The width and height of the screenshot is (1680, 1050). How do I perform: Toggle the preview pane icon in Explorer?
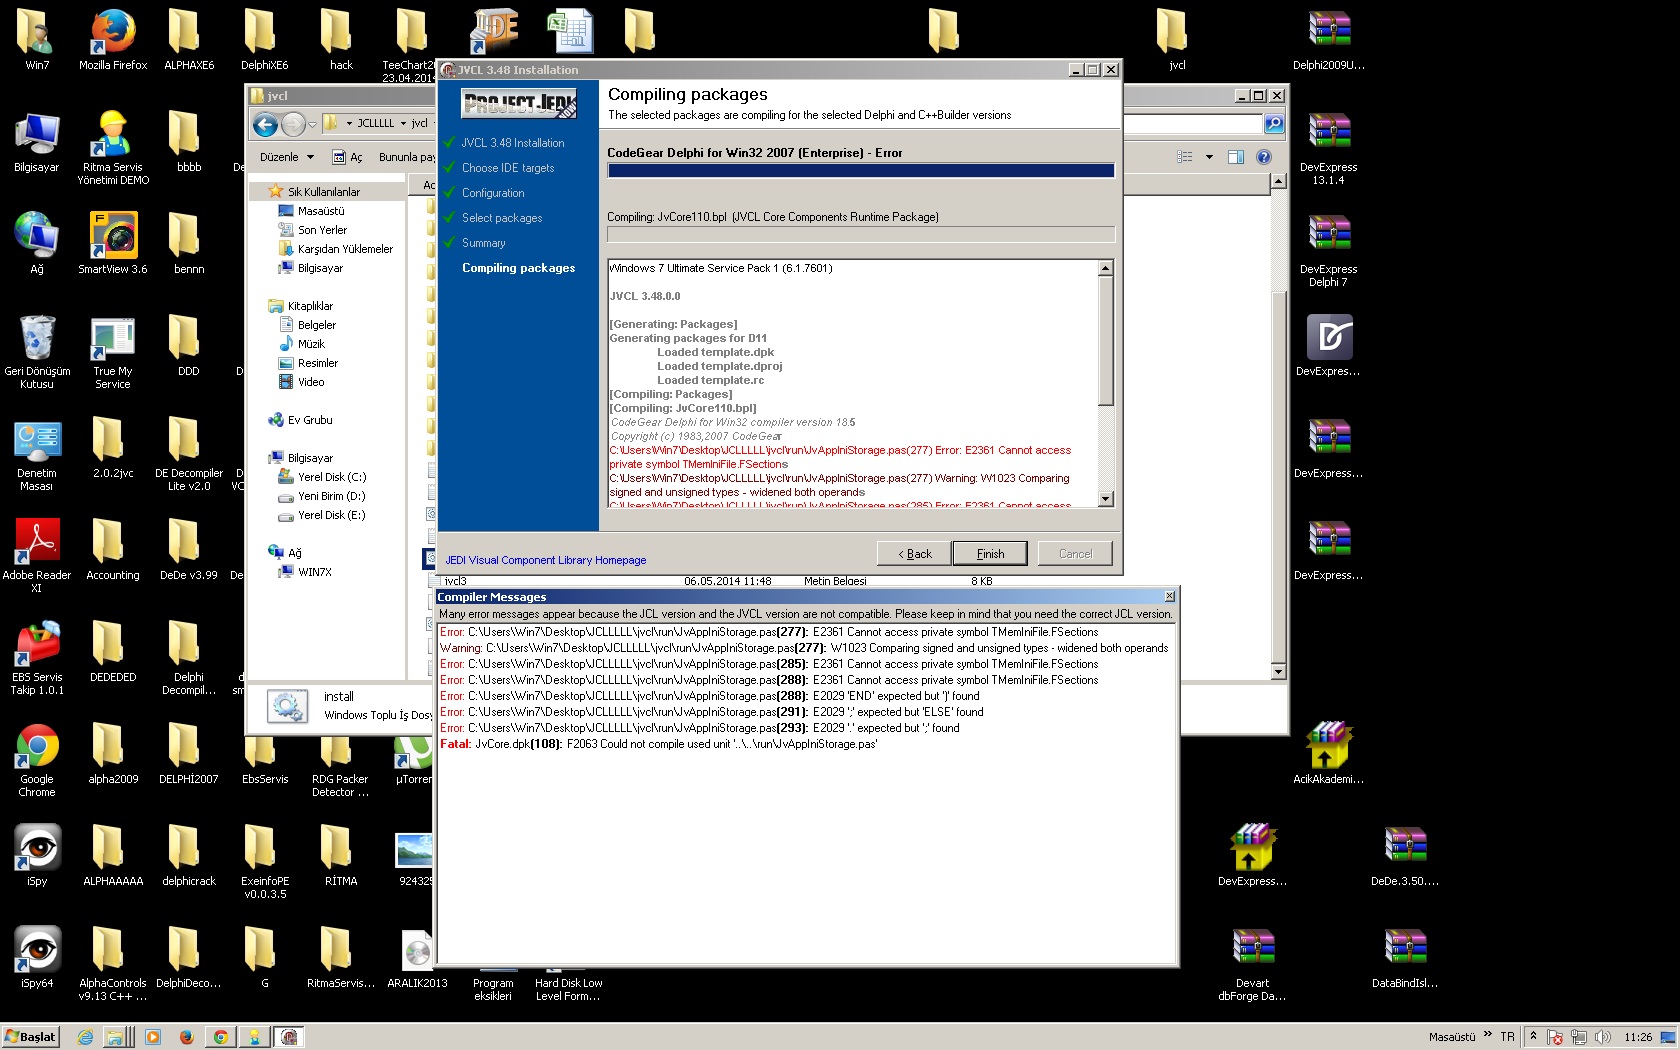click(x=1236, y=157)
